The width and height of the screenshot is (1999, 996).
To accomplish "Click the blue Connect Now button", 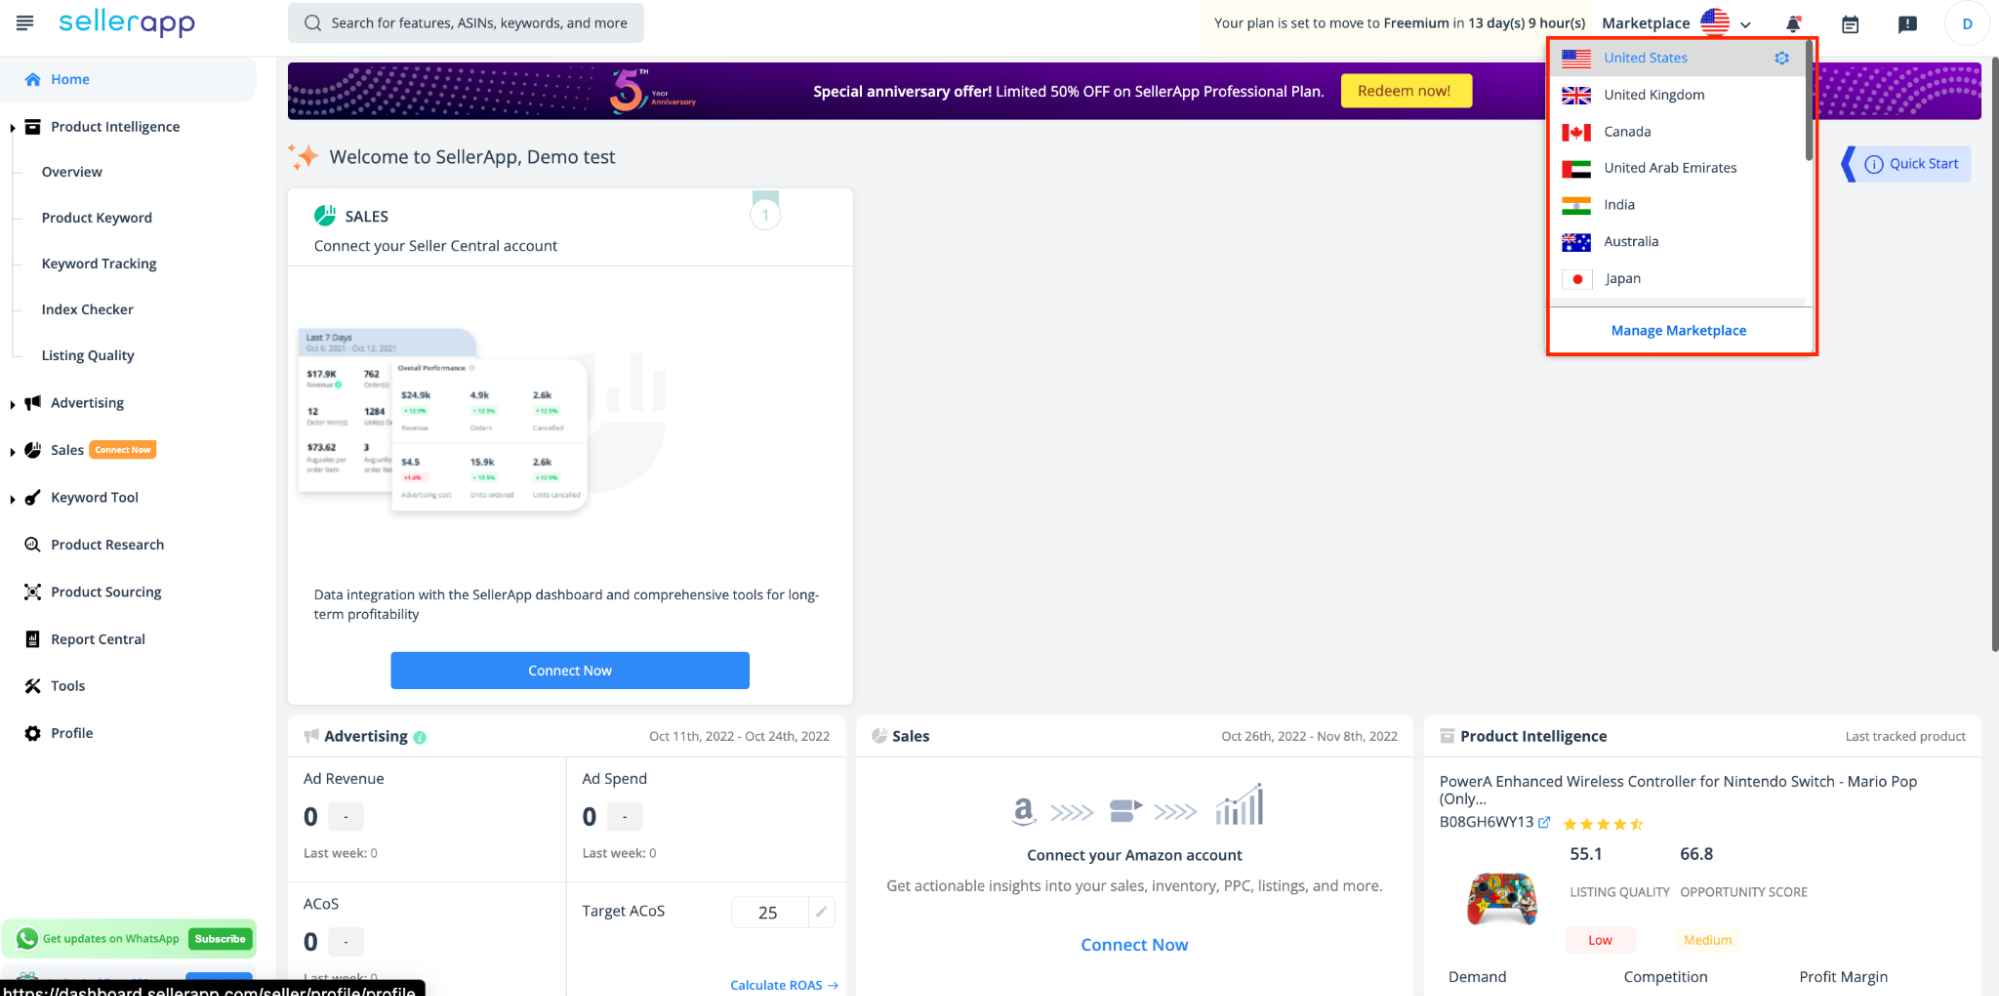I will 570,670.
